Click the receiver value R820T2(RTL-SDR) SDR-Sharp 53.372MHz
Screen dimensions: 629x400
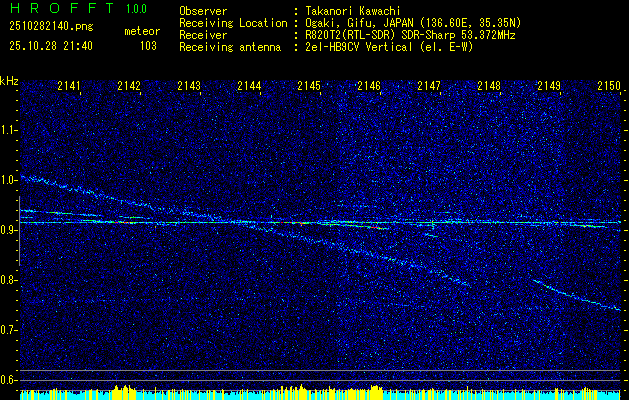(410, 35)
